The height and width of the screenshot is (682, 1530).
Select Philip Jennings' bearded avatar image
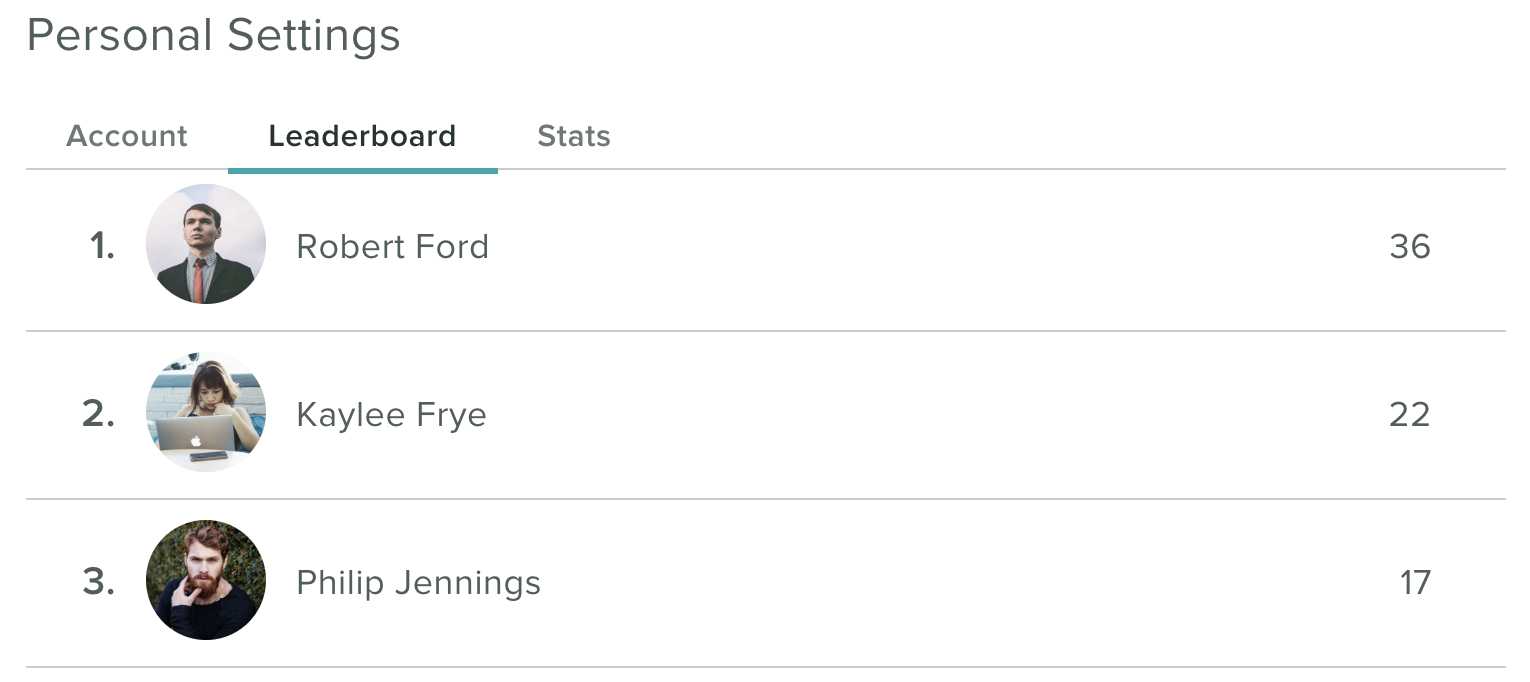pyautogui.click(x=206, y=580)
